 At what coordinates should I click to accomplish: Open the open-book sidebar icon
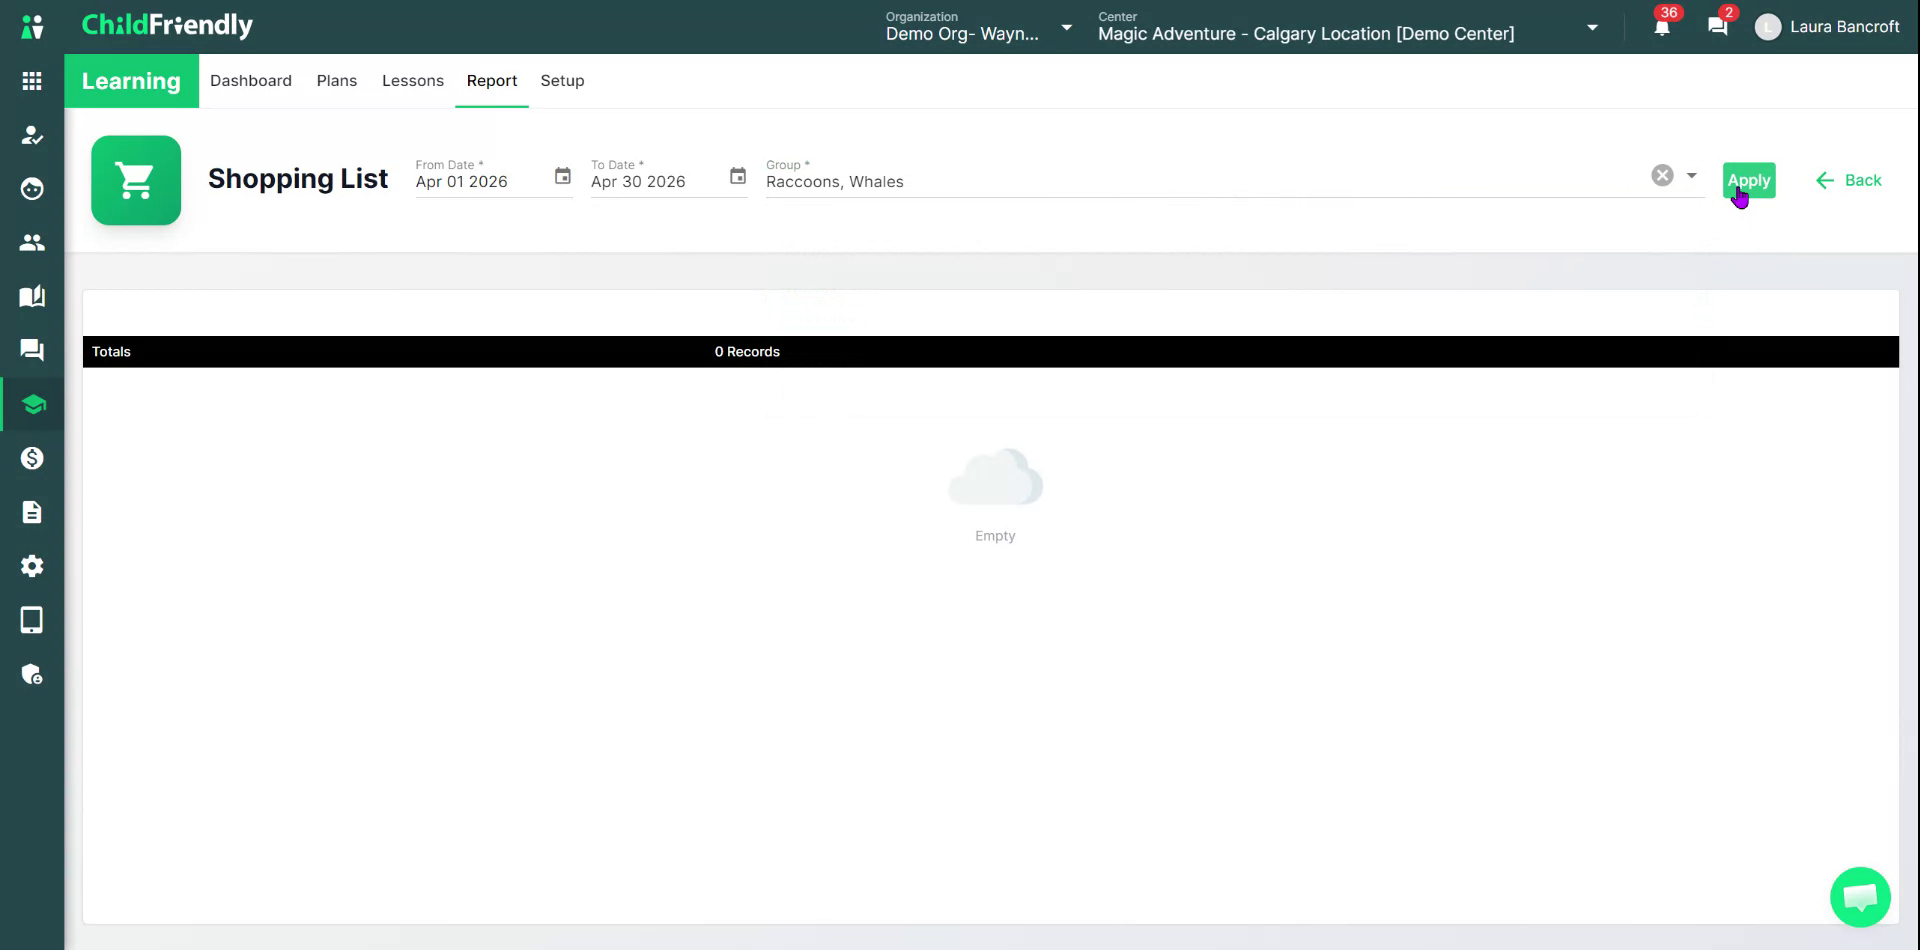[x=32, y=297]
